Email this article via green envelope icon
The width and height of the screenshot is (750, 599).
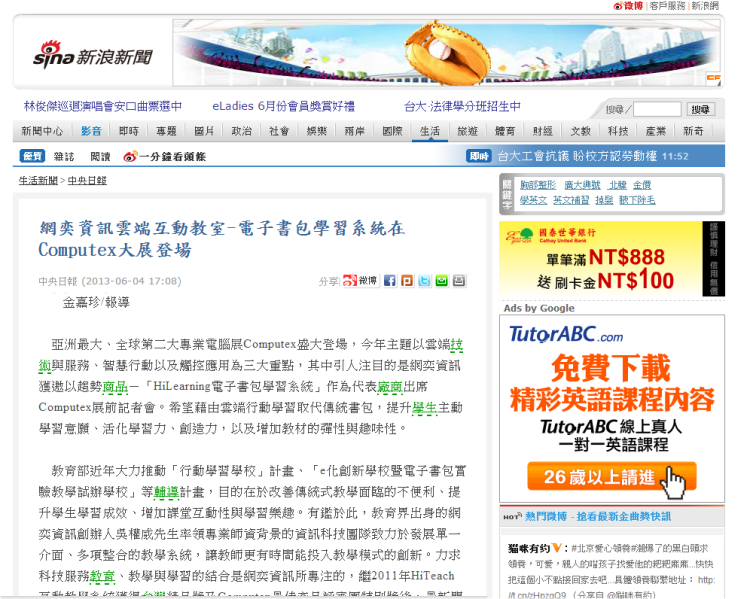coord(441,280)
